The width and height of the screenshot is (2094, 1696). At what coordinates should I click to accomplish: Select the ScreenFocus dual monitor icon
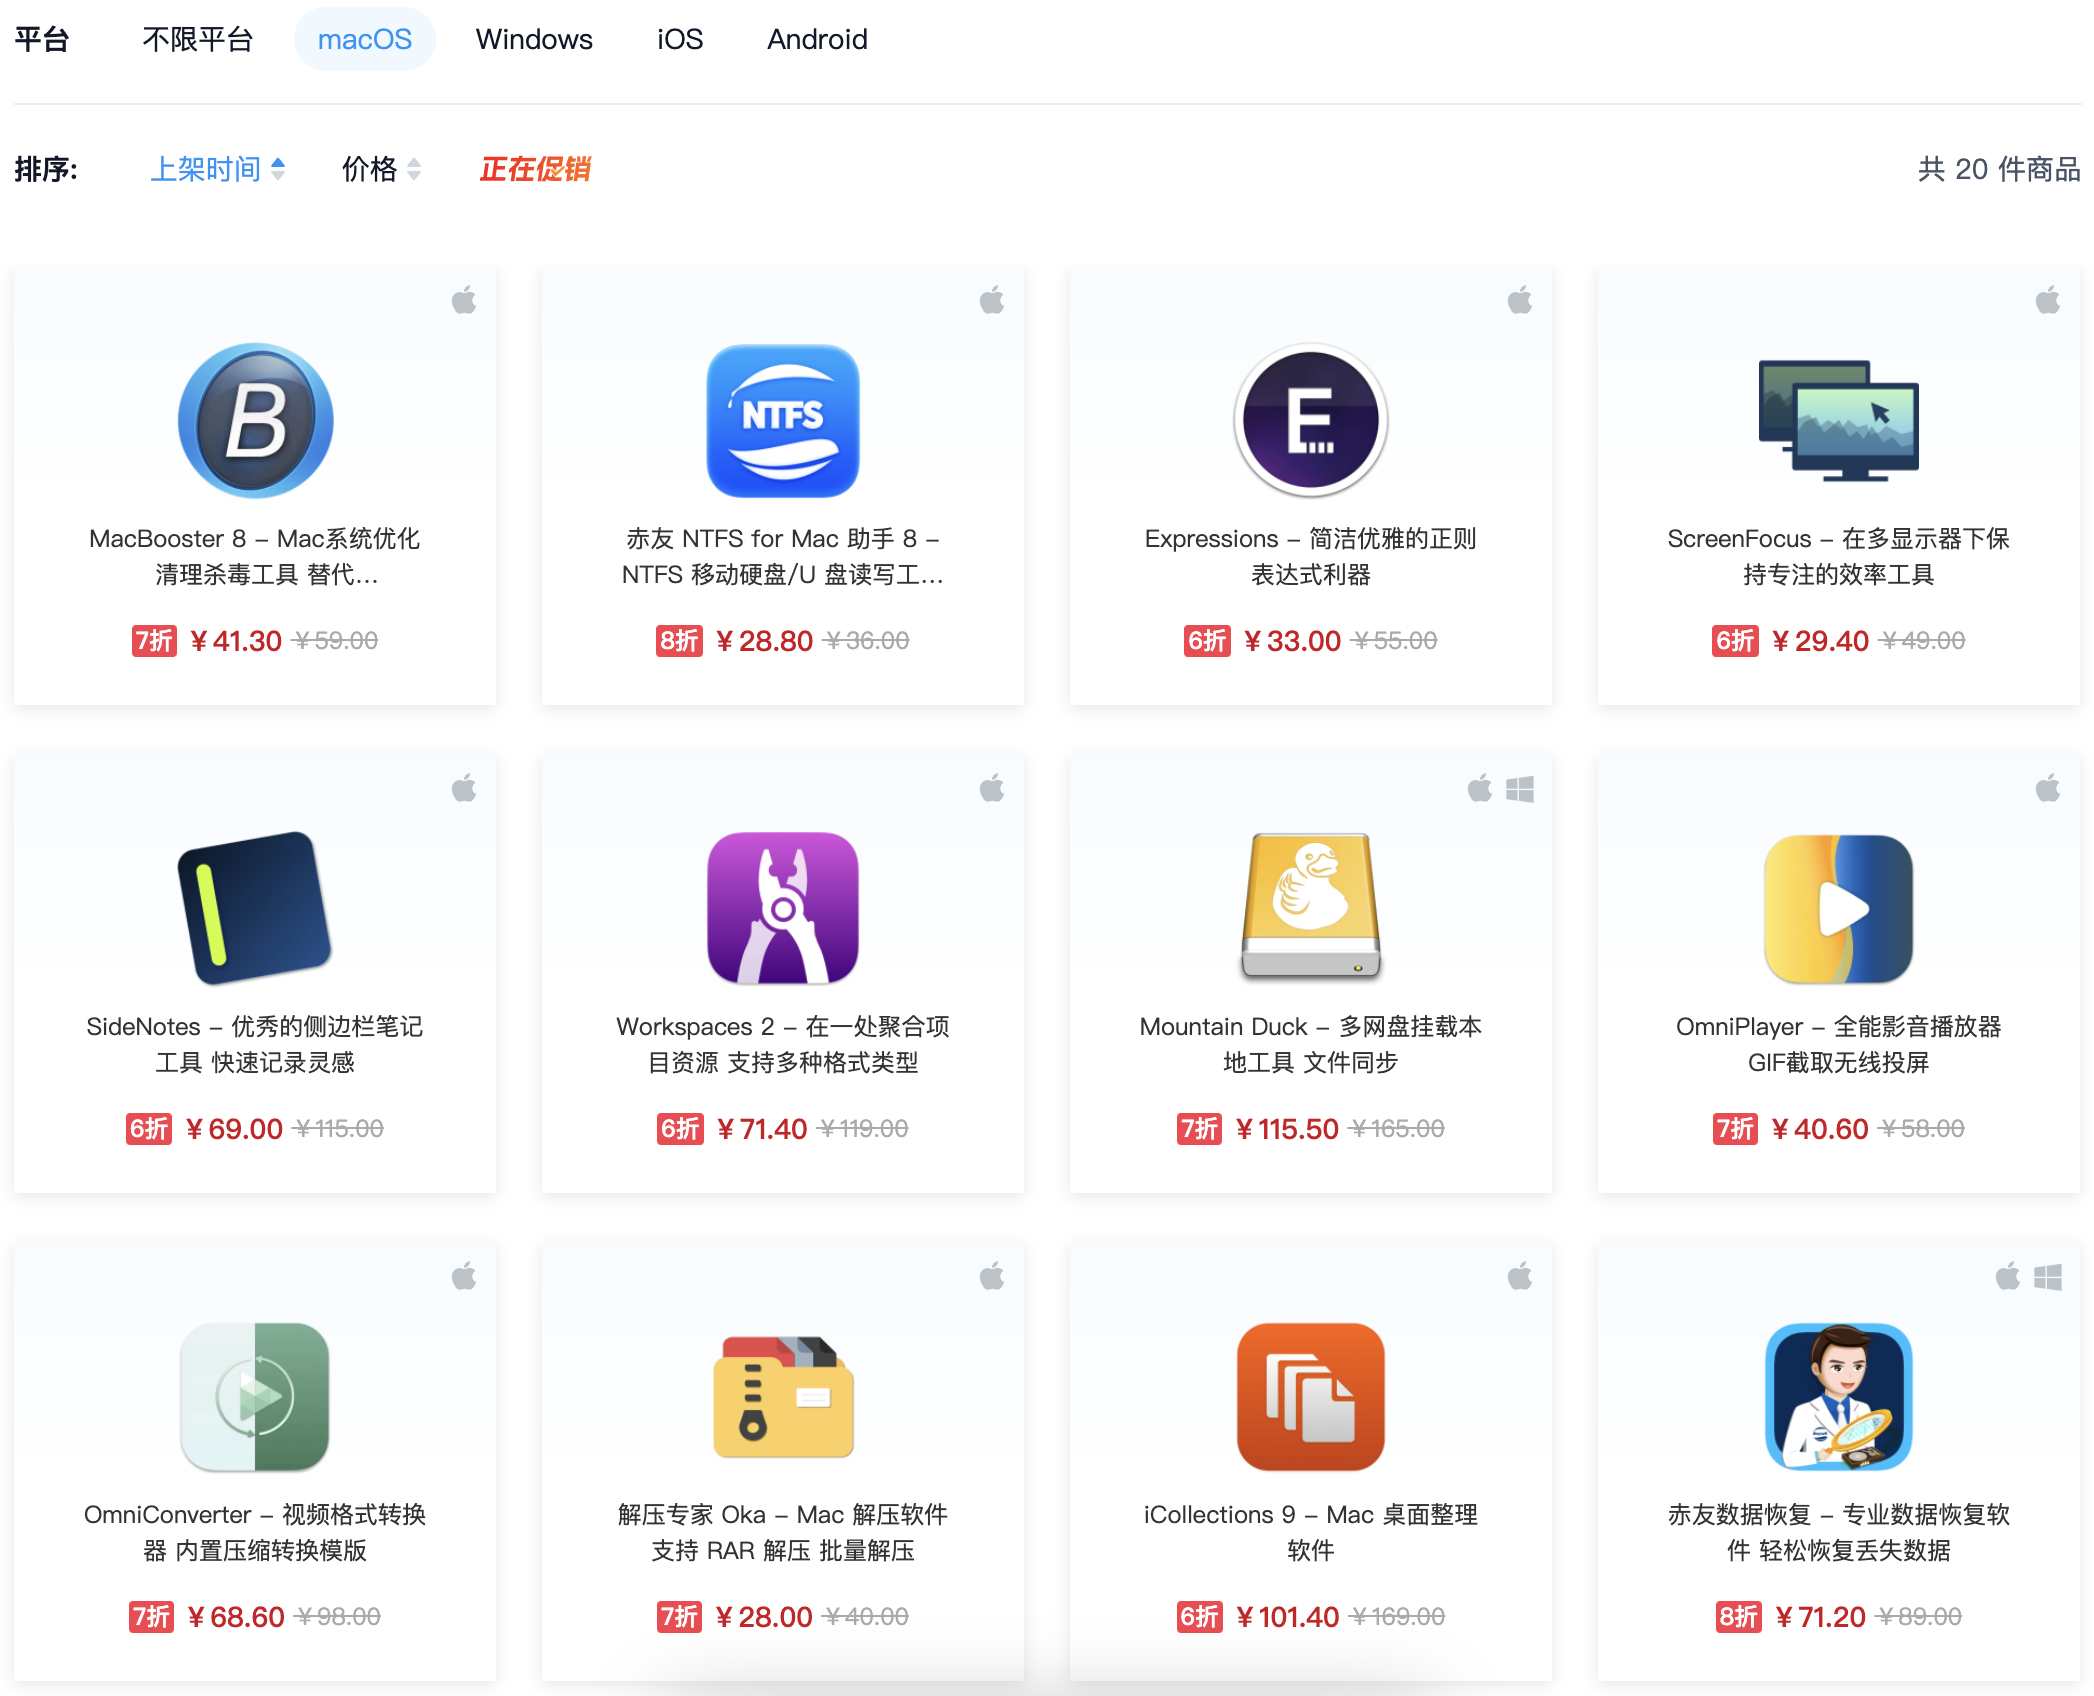[x=1838, y=420]
